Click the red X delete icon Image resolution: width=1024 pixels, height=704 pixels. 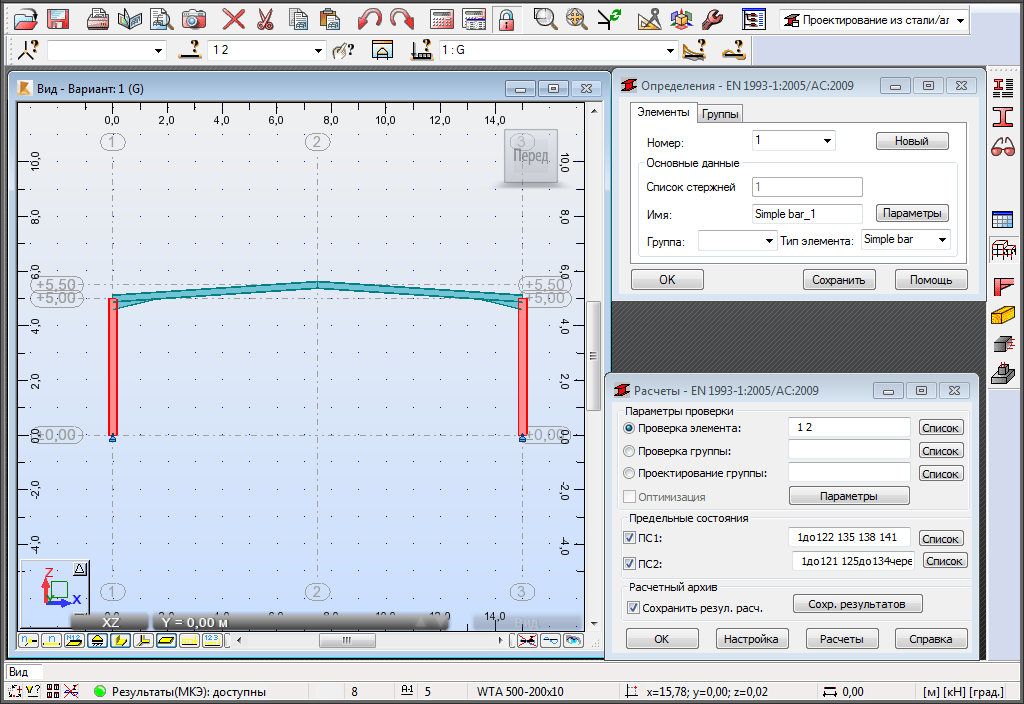pyautogui.click(x=232, y=19)
